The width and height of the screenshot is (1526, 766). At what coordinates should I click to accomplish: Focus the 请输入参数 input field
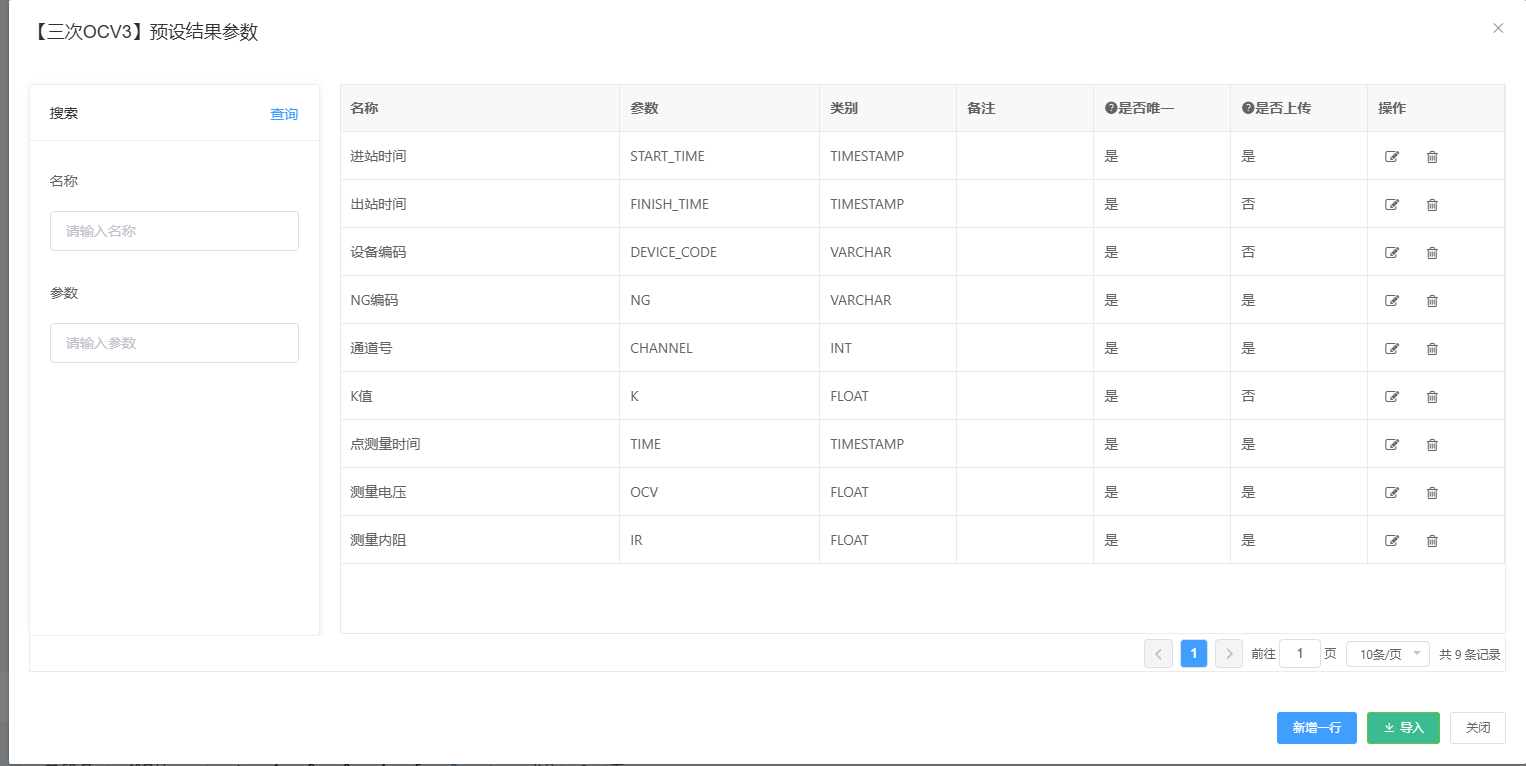pyautogui.click(x=174, y=343)
